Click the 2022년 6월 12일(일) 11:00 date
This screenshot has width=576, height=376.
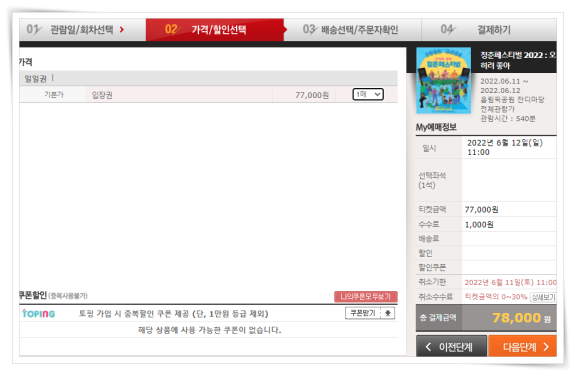point(505,147)
